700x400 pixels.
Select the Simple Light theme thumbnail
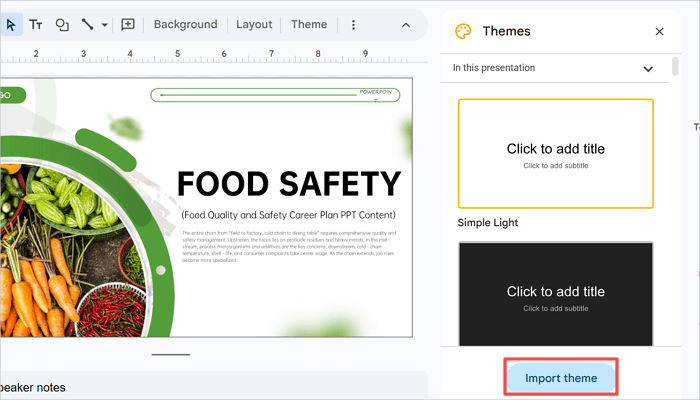(x=556, y=154)
